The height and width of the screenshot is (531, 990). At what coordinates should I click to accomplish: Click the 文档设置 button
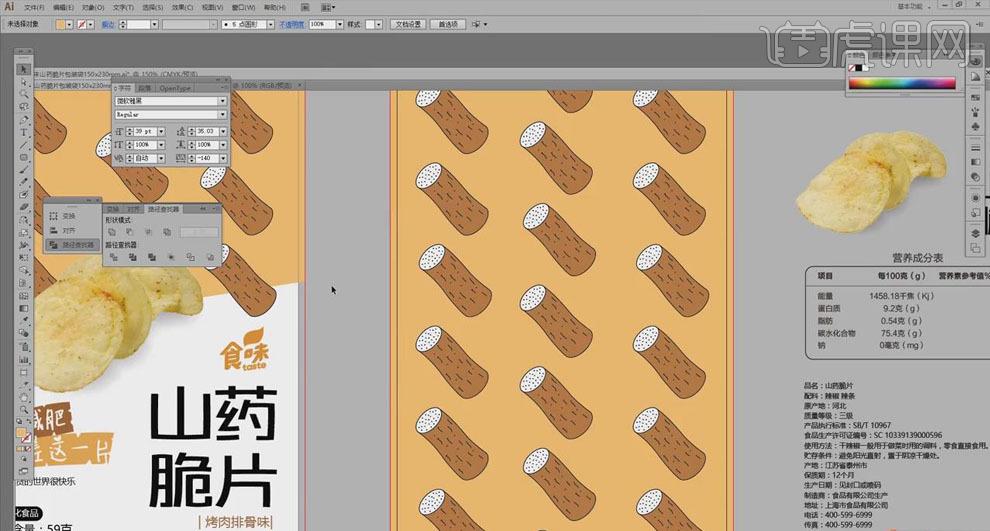[408, 24]
